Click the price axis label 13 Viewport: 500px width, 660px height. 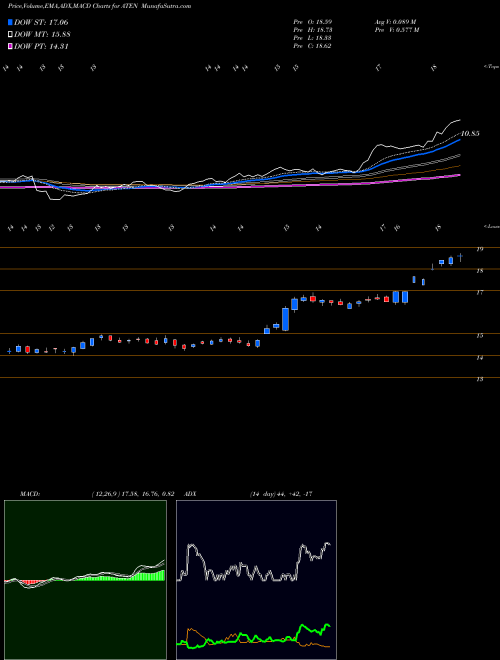(x=479, y=379)
